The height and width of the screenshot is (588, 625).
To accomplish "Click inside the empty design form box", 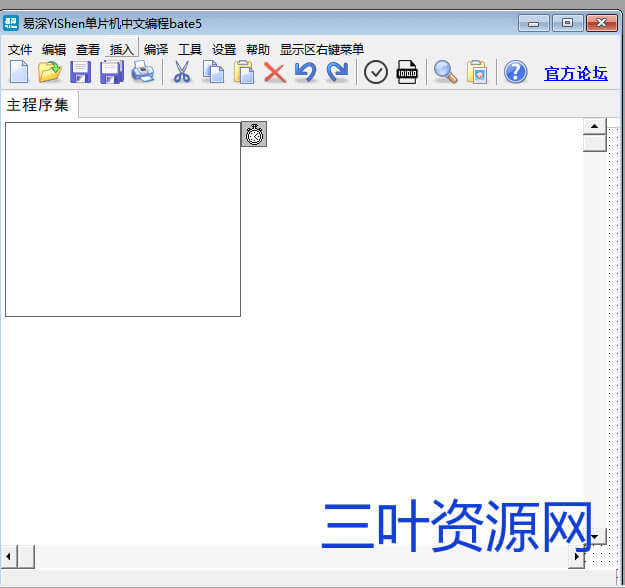I will point(123,219).
